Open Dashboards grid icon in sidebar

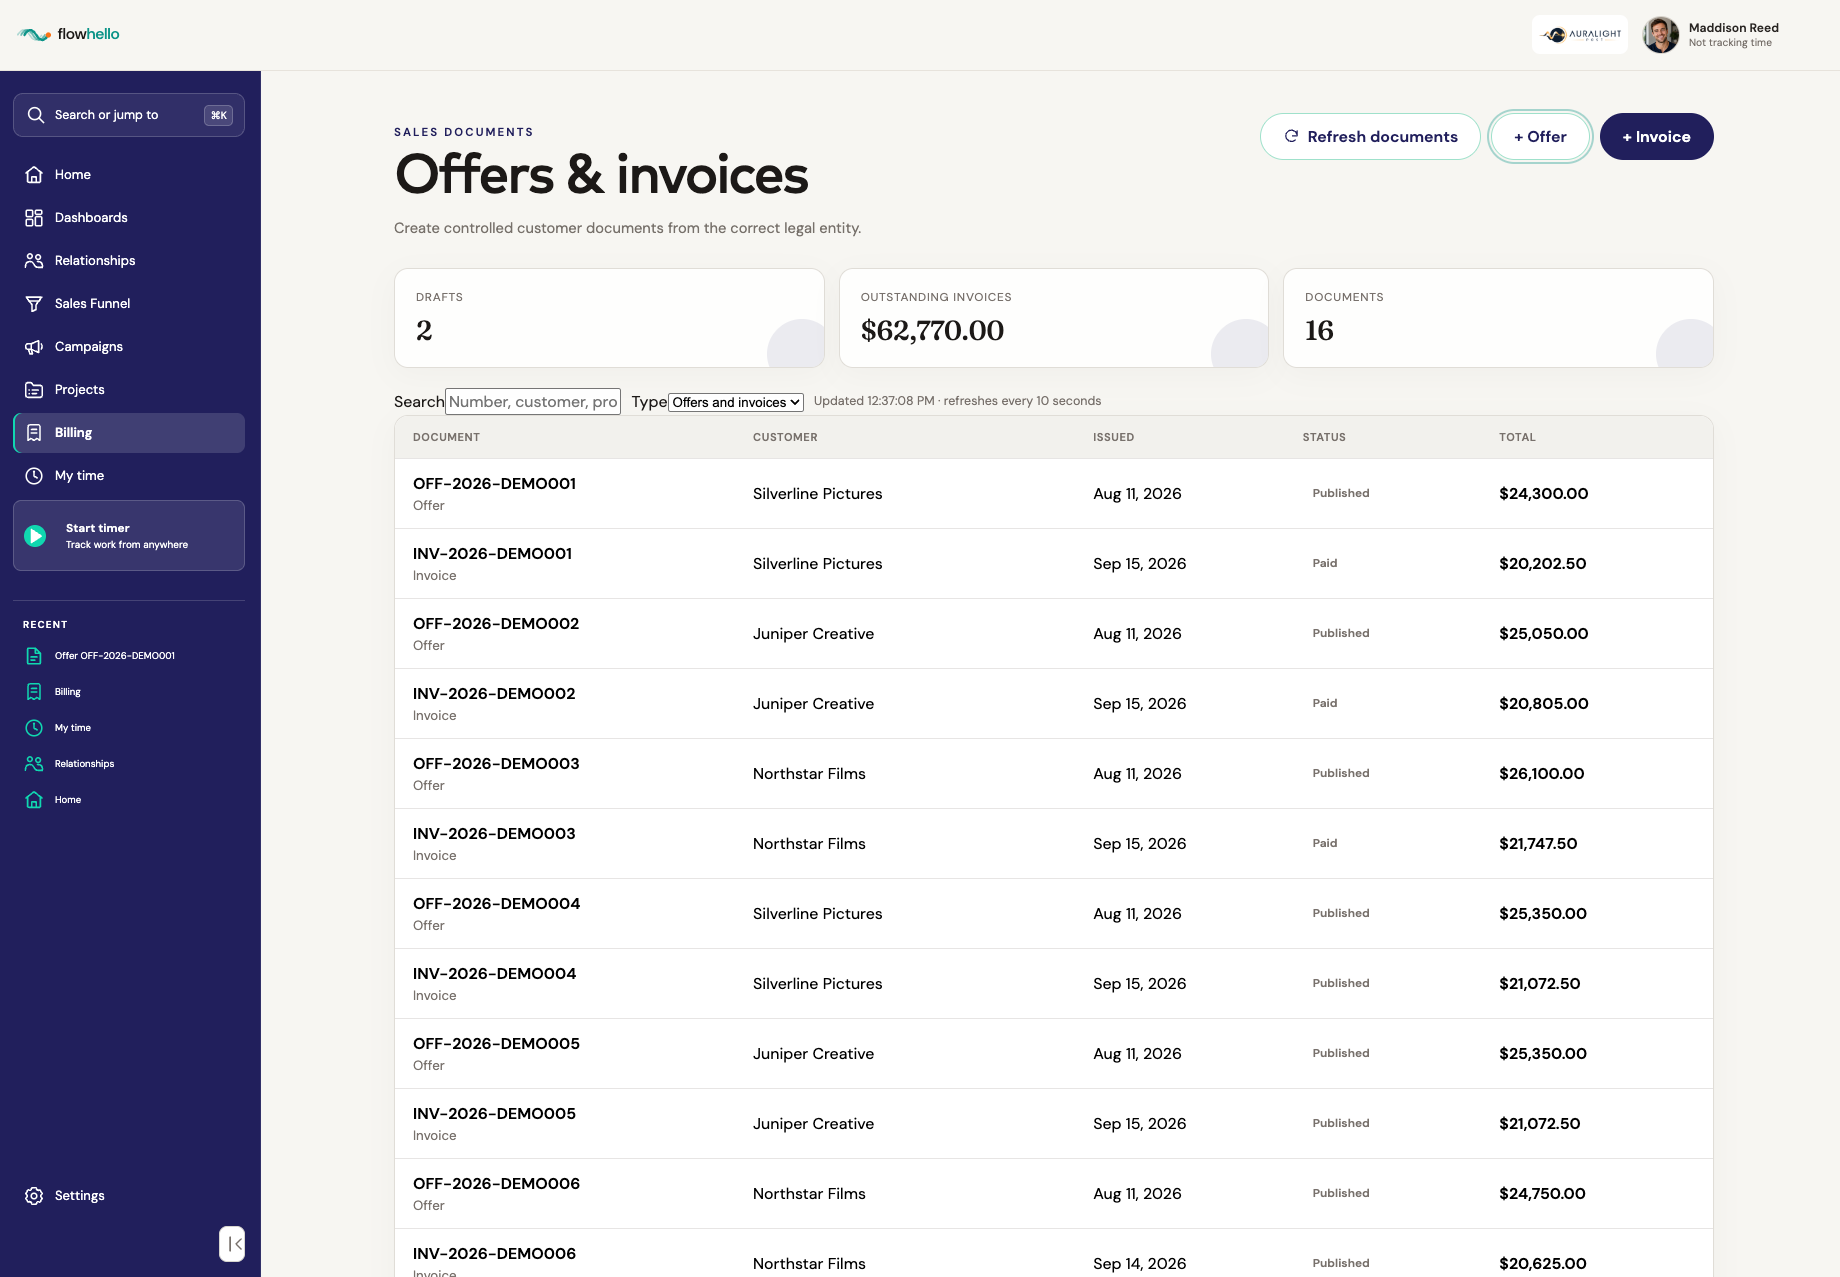click(34, 218)
